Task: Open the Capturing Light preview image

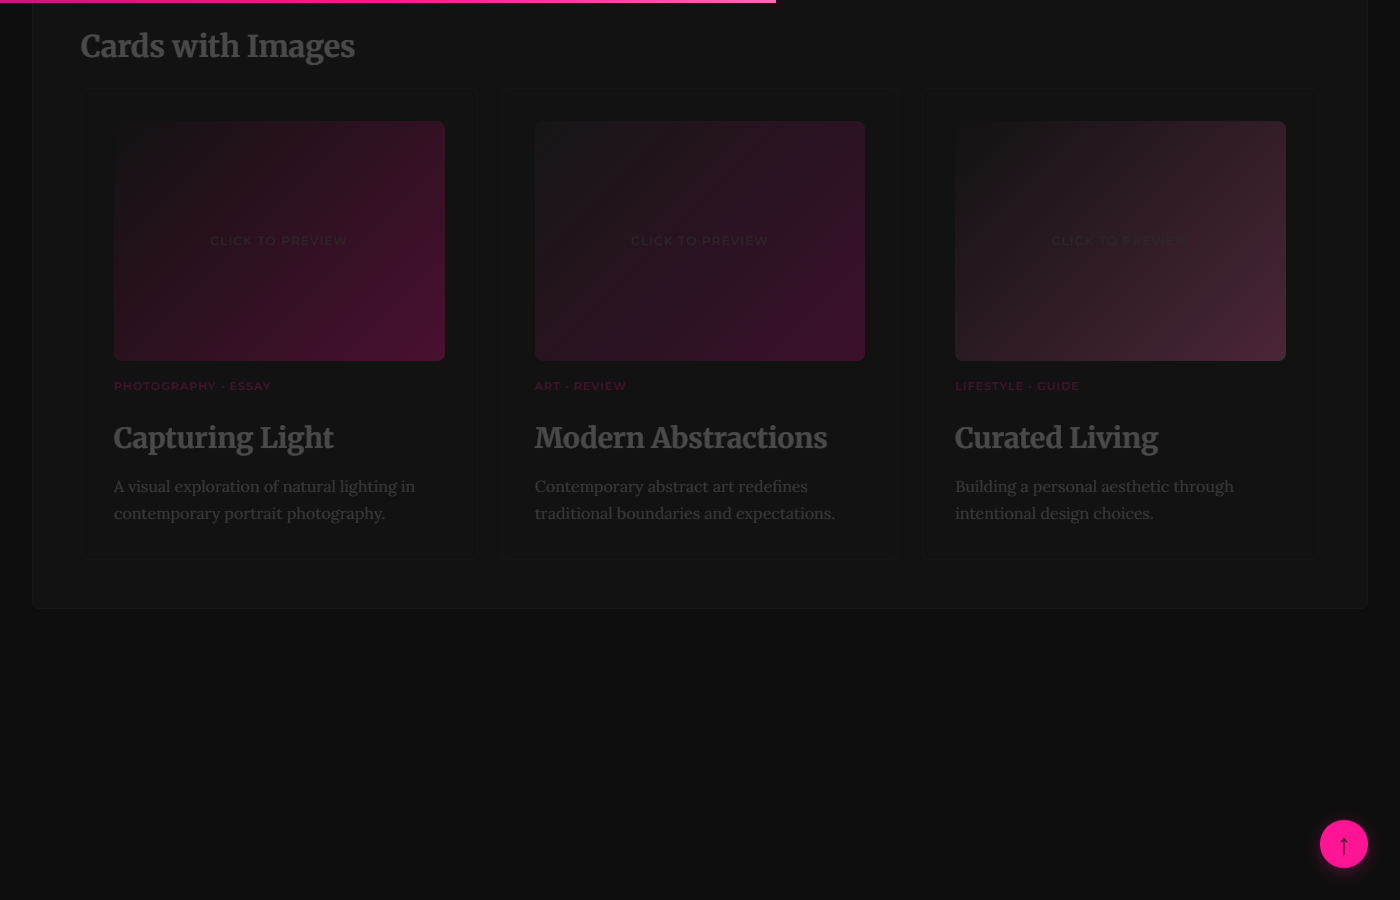Action: coord(279,241)
